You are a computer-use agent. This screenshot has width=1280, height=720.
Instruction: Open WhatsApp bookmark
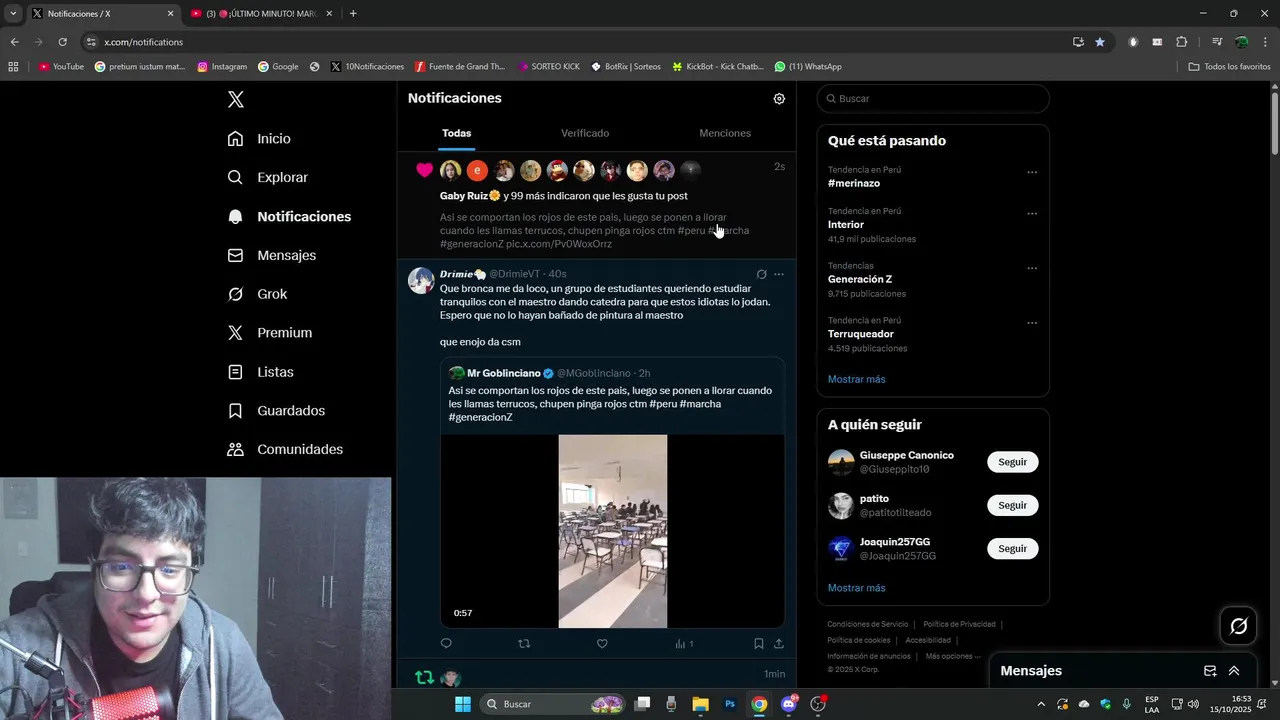808,67
